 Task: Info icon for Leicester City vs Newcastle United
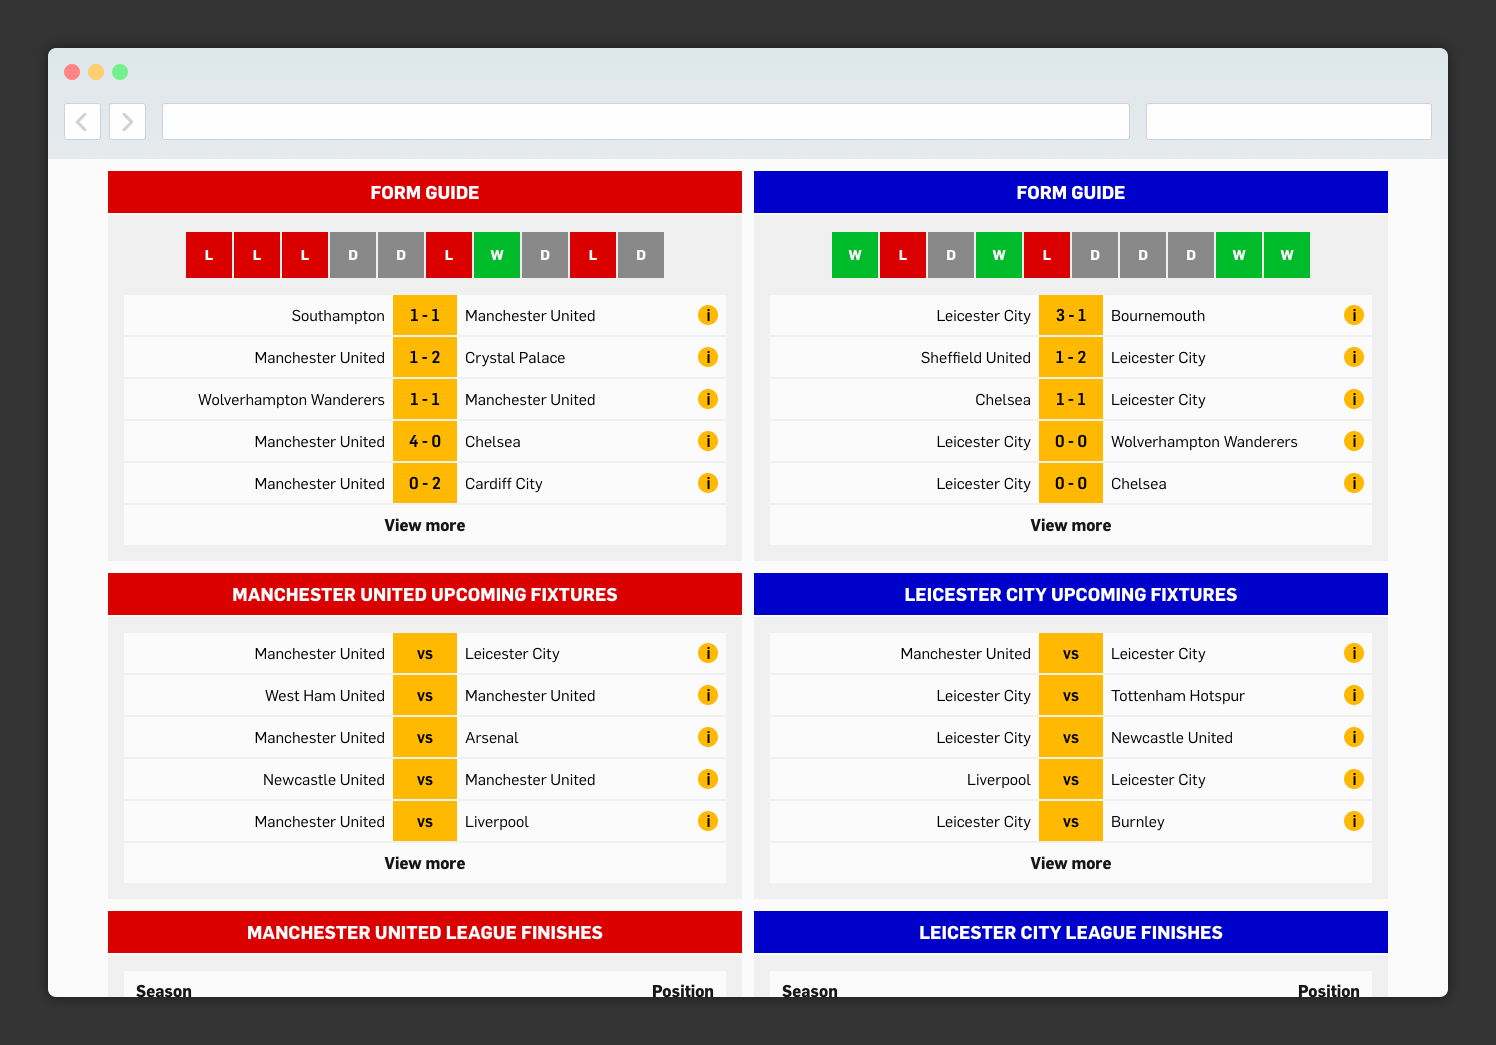click(x=1354, y=737)
